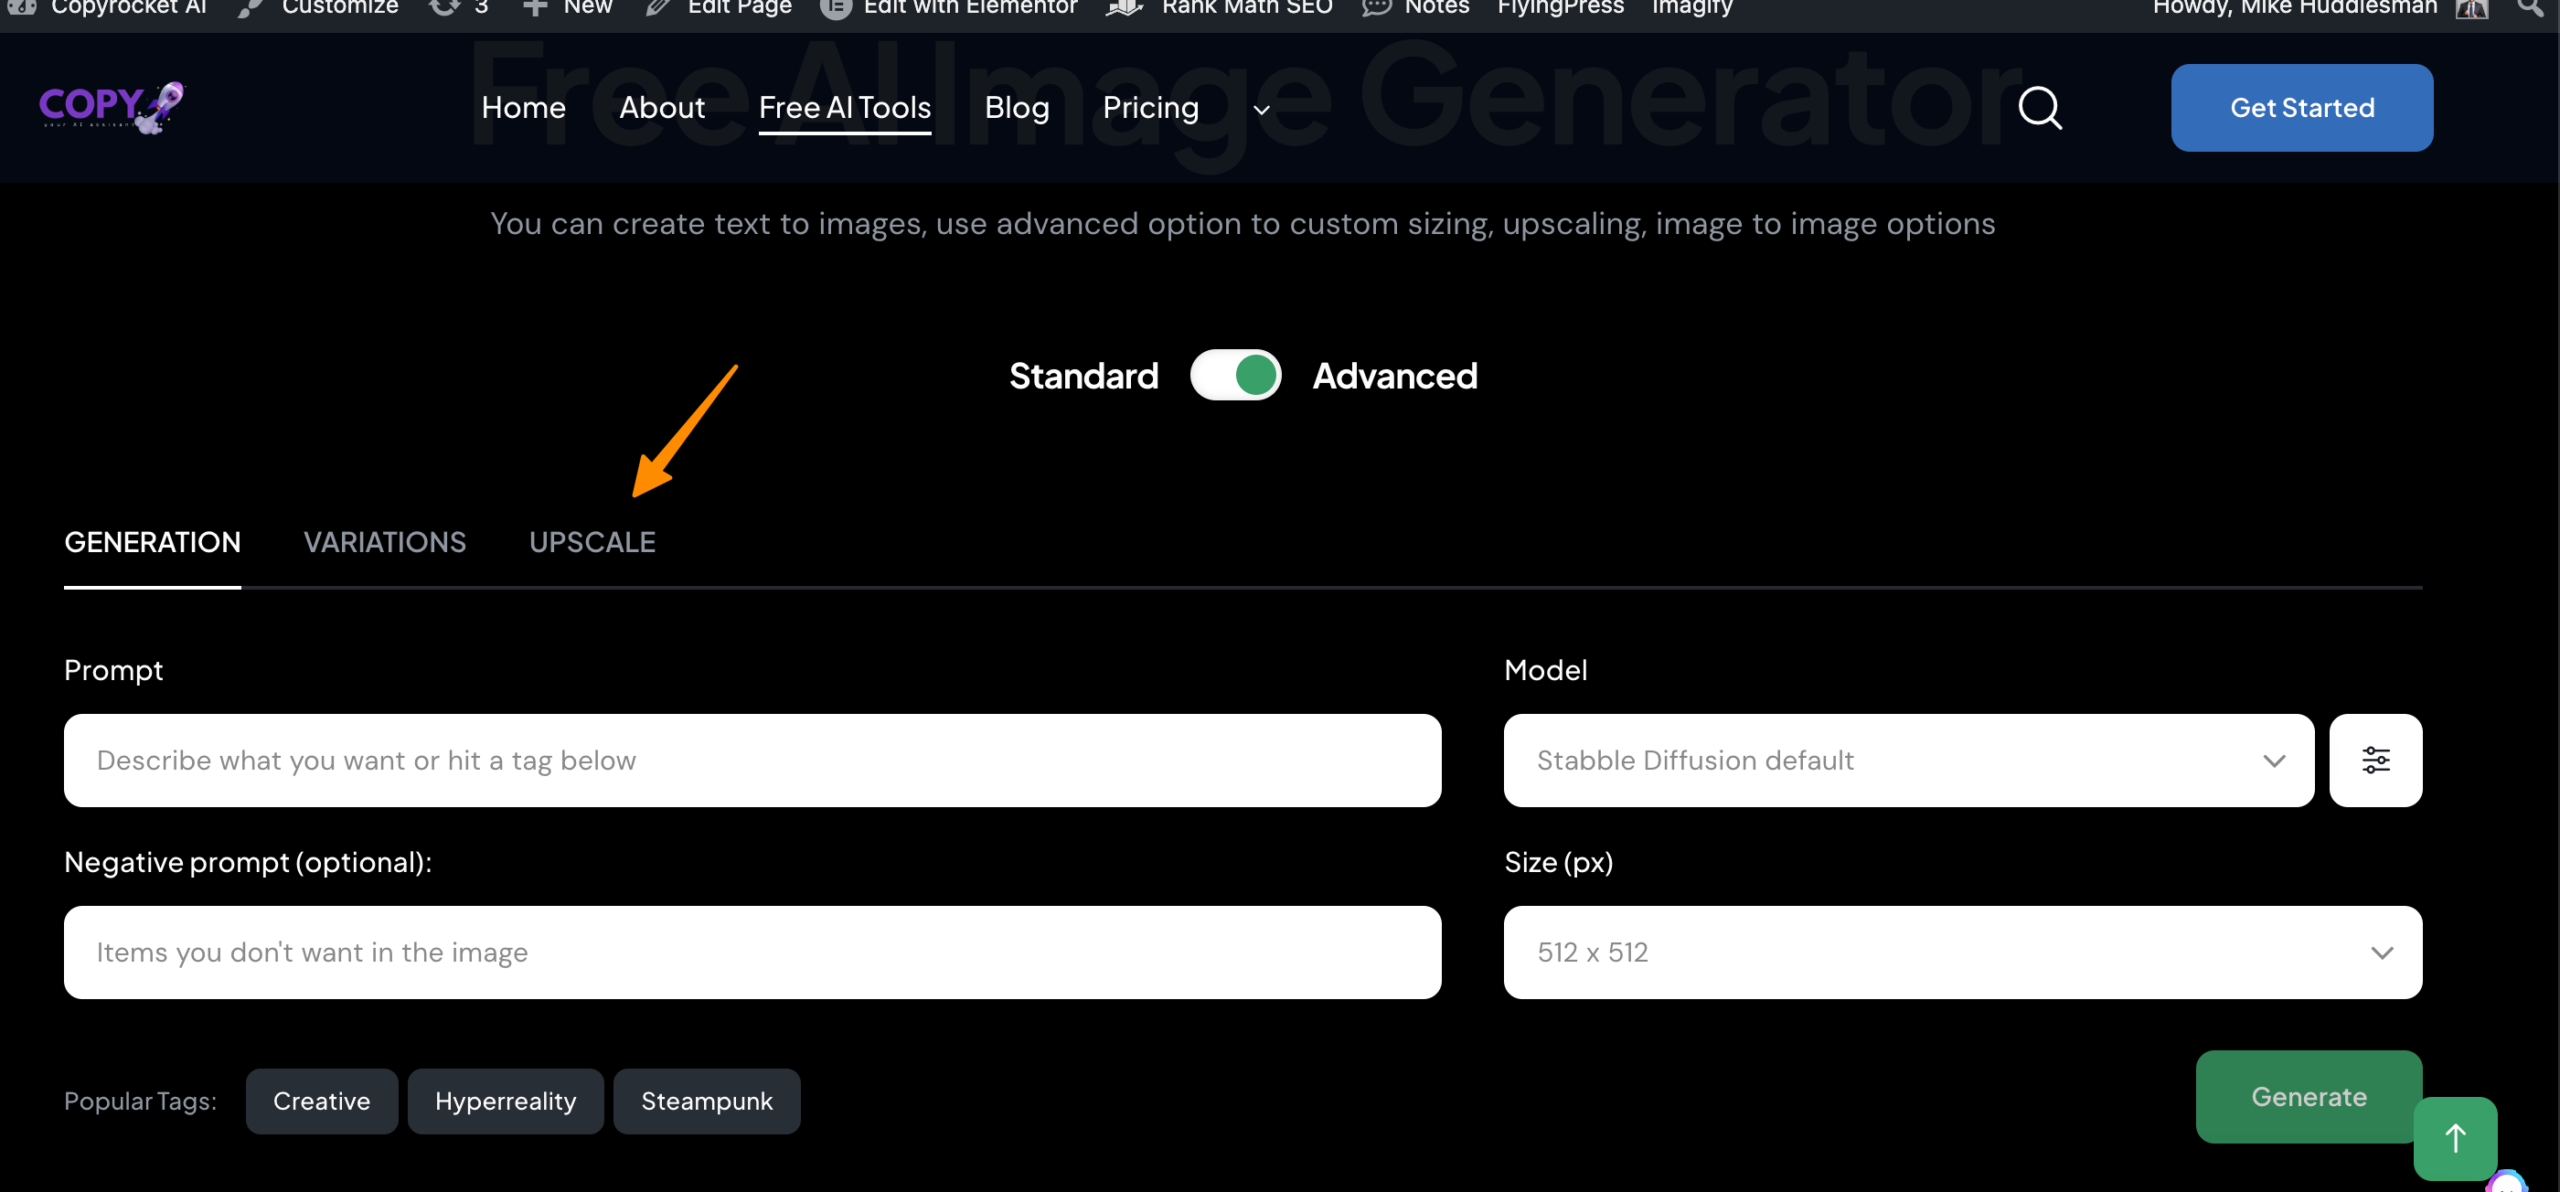Toggle the Standard/Advanced switch
Viewport: 2560px width, 1192px height.
pos(1235,376)
